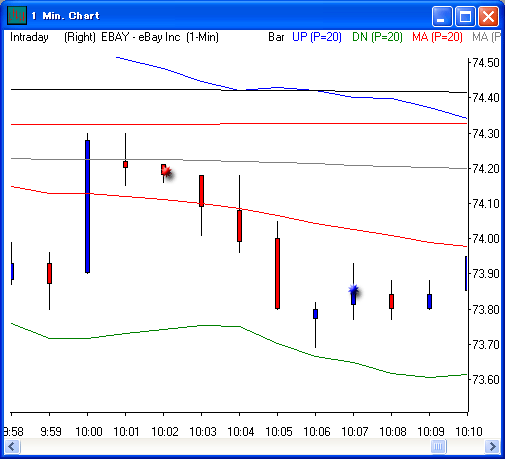Click the red MA (P=20) legend label

tap(437, 37)
